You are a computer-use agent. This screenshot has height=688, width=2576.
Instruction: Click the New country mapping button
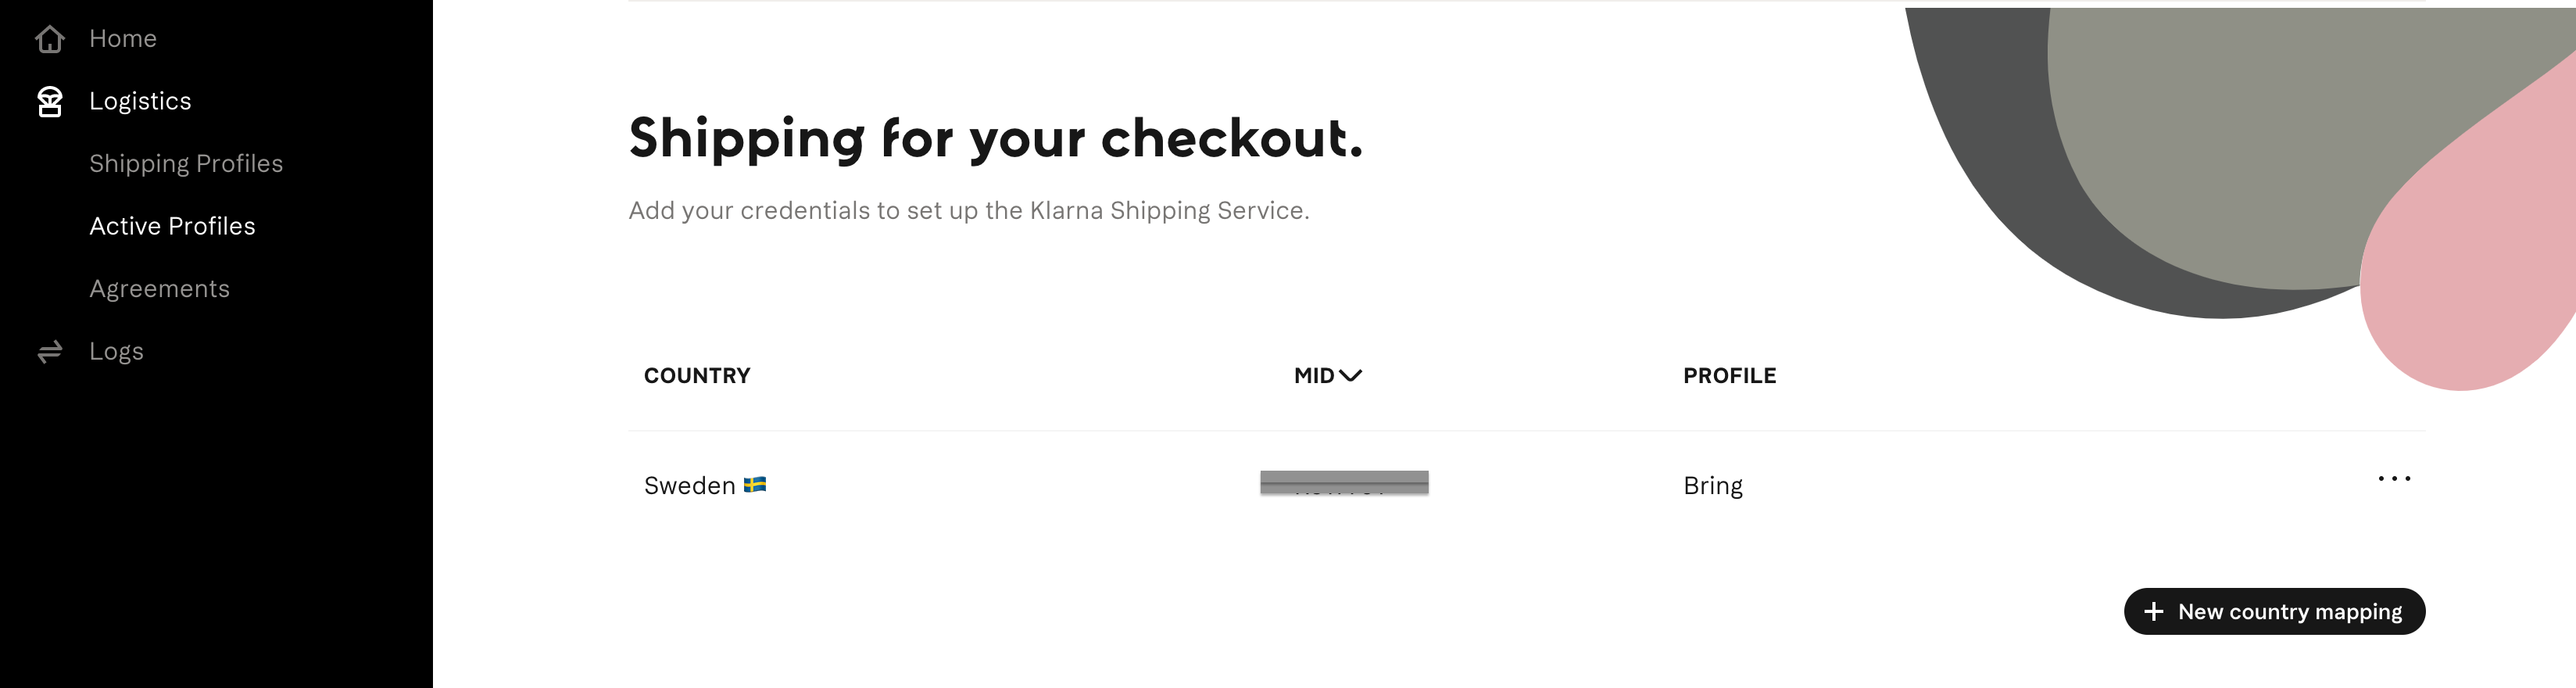(x=2274, y=611)
